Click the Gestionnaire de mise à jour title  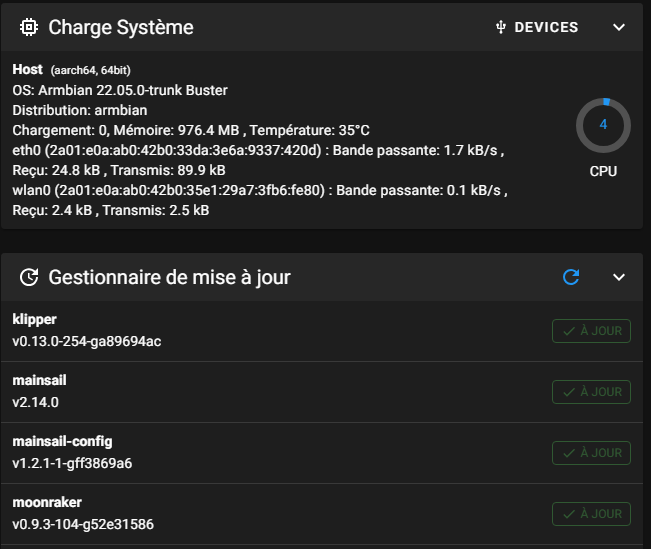(169, 277)
